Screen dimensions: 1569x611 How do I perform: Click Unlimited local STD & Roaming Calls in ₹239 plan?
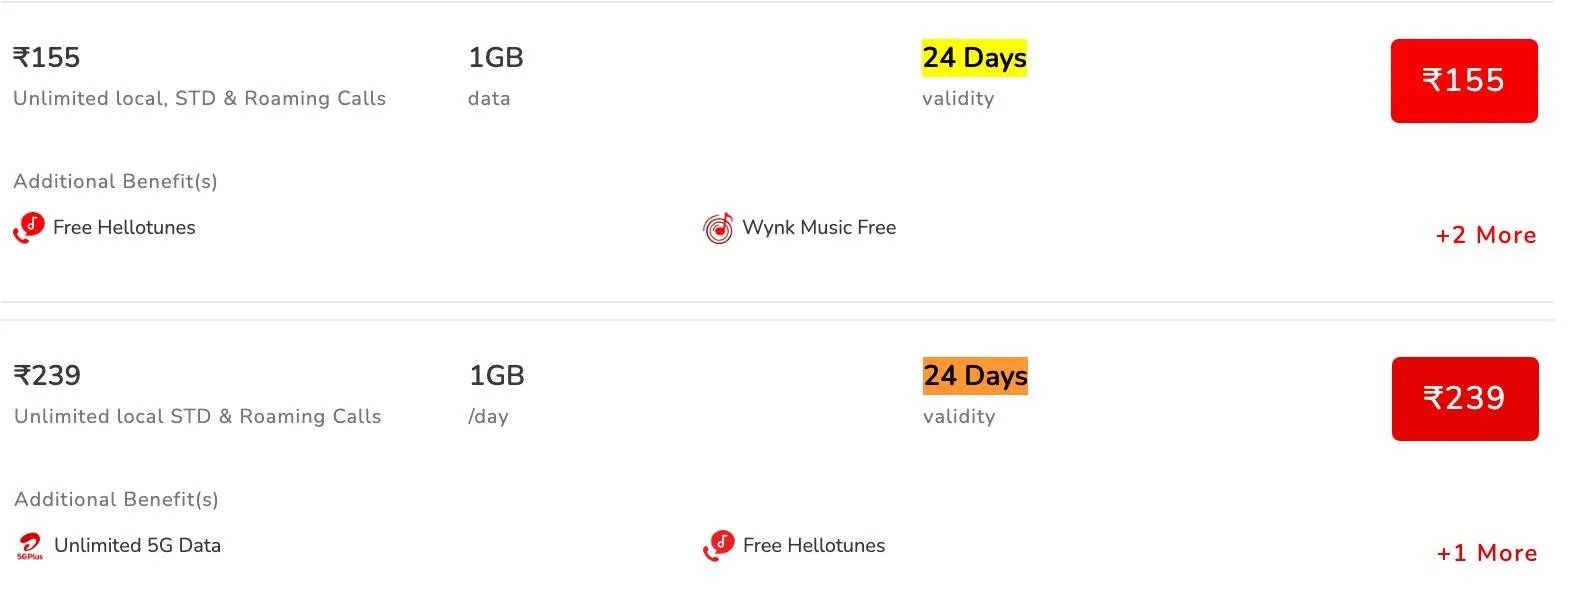tap(198, 416)
